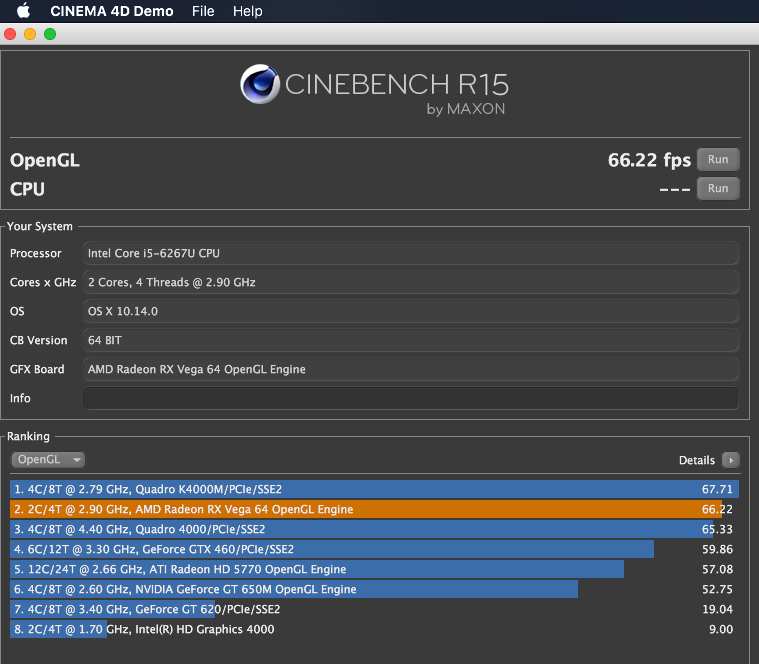Click the Cinebench logo sphere icon
The width and height of the screenshot is (759, 664).
[x=260, y=84]
